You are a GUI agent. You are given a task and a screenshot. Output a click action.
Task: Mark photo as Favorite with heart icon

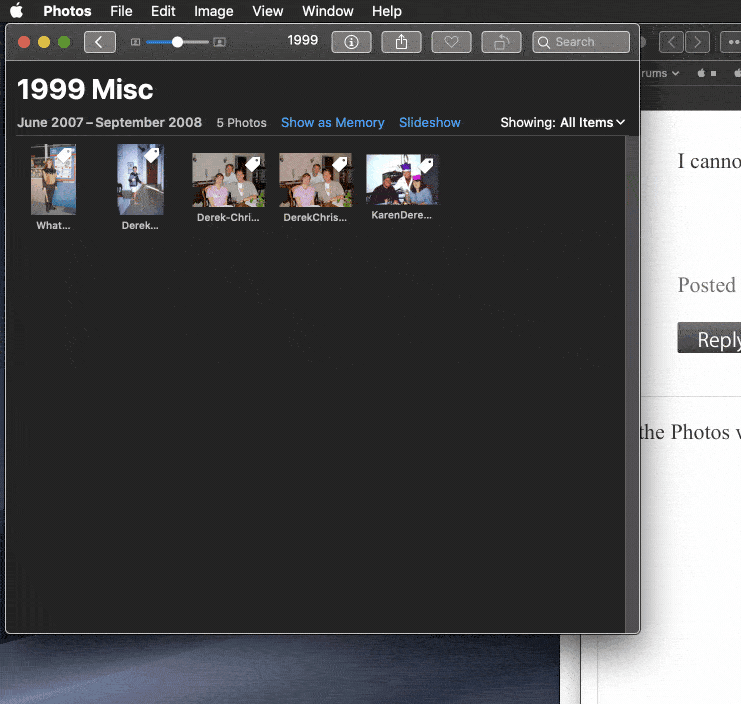click(x=451, y=42)
